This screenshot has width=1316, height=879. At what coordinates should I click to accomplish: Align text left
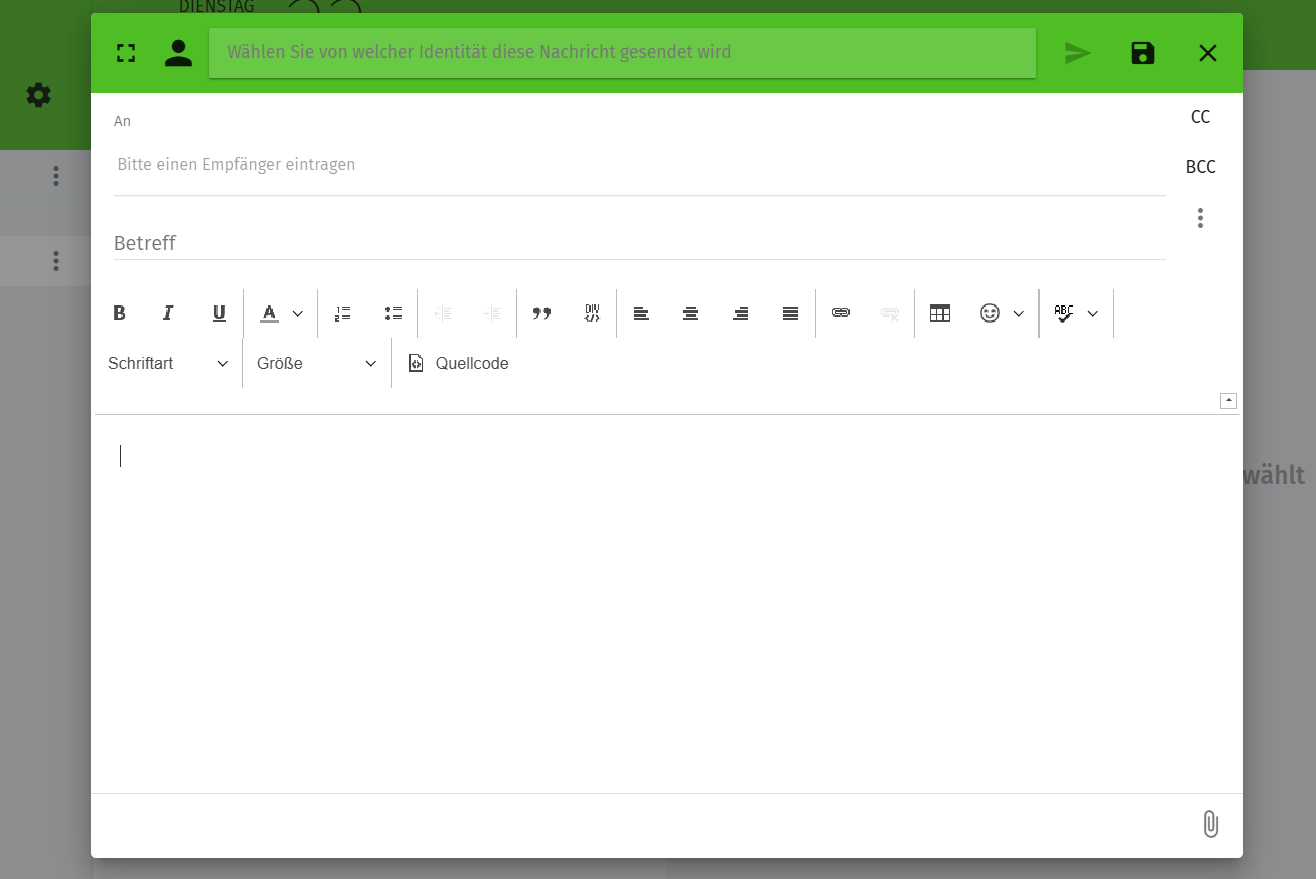pos(641,313)
